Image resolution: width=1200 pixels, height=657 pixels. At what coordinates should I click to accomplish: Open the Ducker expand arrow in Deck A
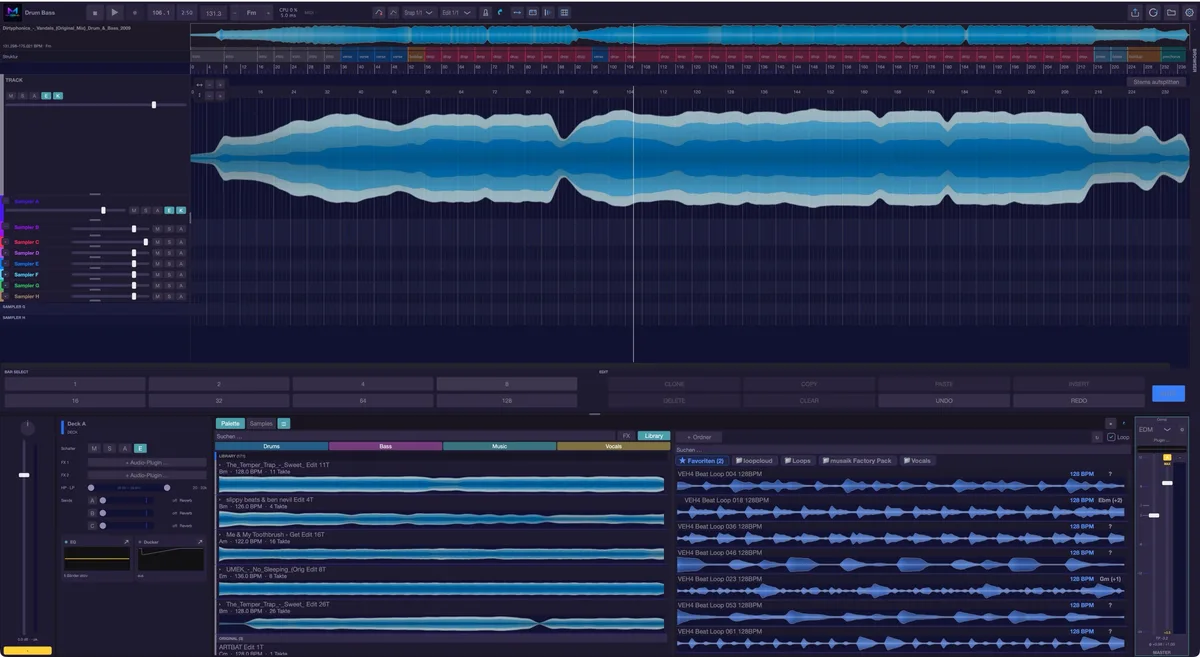[x=199, y=541]
